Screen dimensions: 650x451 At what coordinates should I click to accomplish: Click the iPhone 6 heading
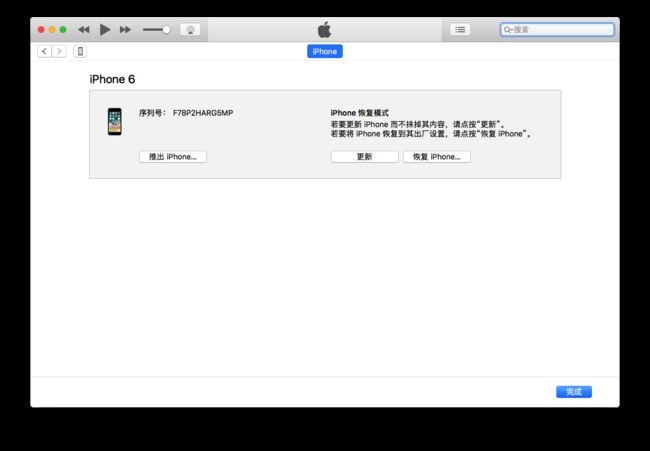point(112,79)
